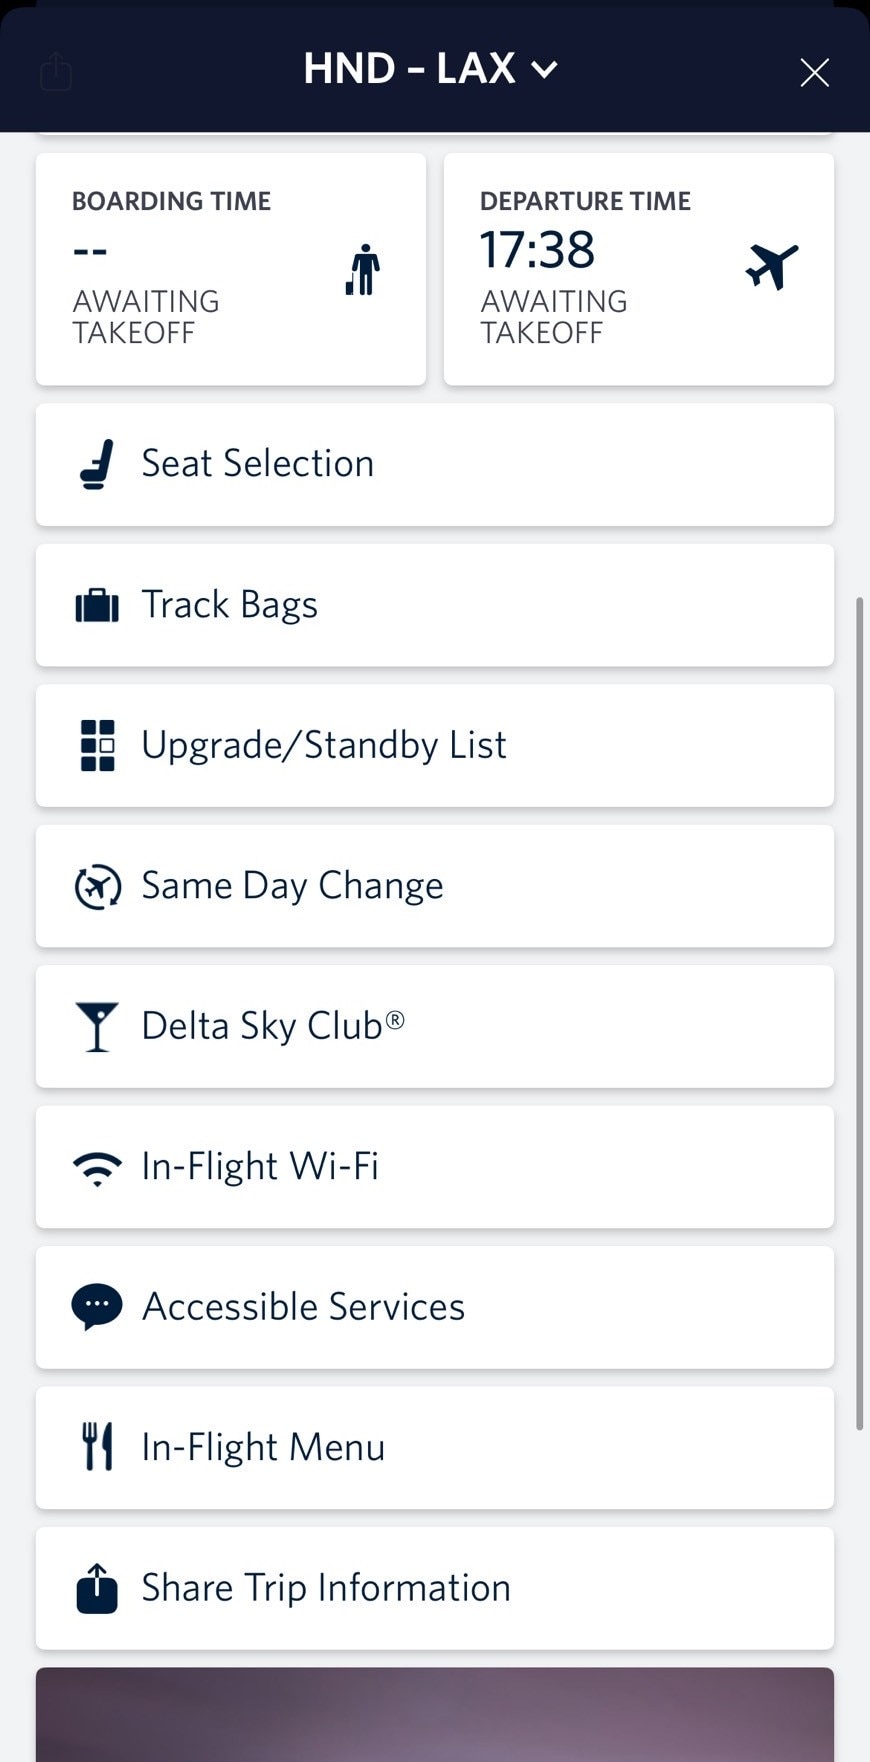Image resolution: width=870 pixels, height=1762 pixels.
Task: Tap the grid icon for Upgrade/Standby List
Action: (x=97, y=746)
